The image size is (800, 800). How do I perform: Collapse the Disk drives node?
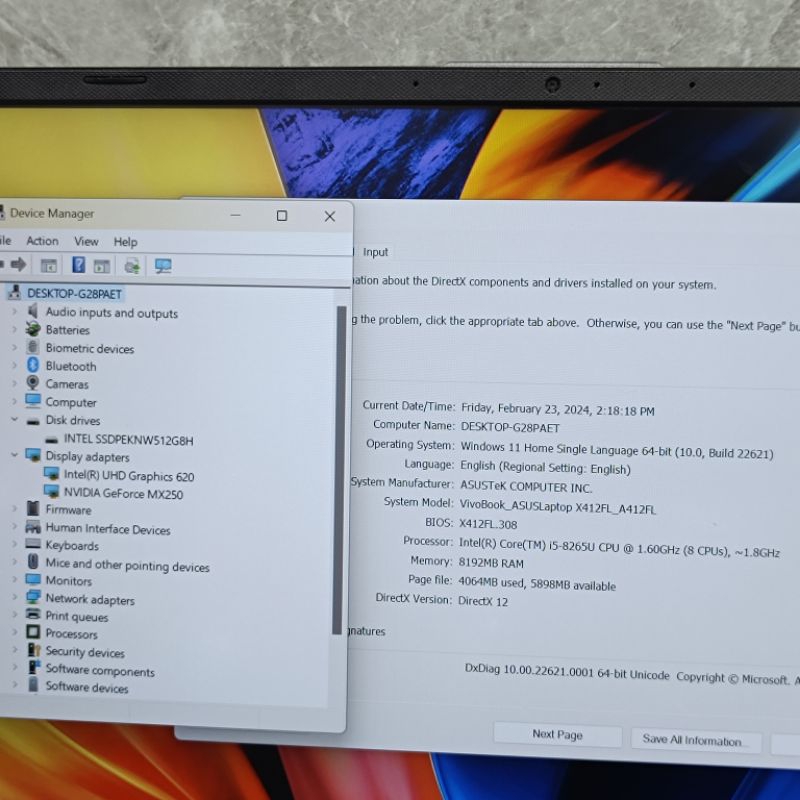coord(14,419)
